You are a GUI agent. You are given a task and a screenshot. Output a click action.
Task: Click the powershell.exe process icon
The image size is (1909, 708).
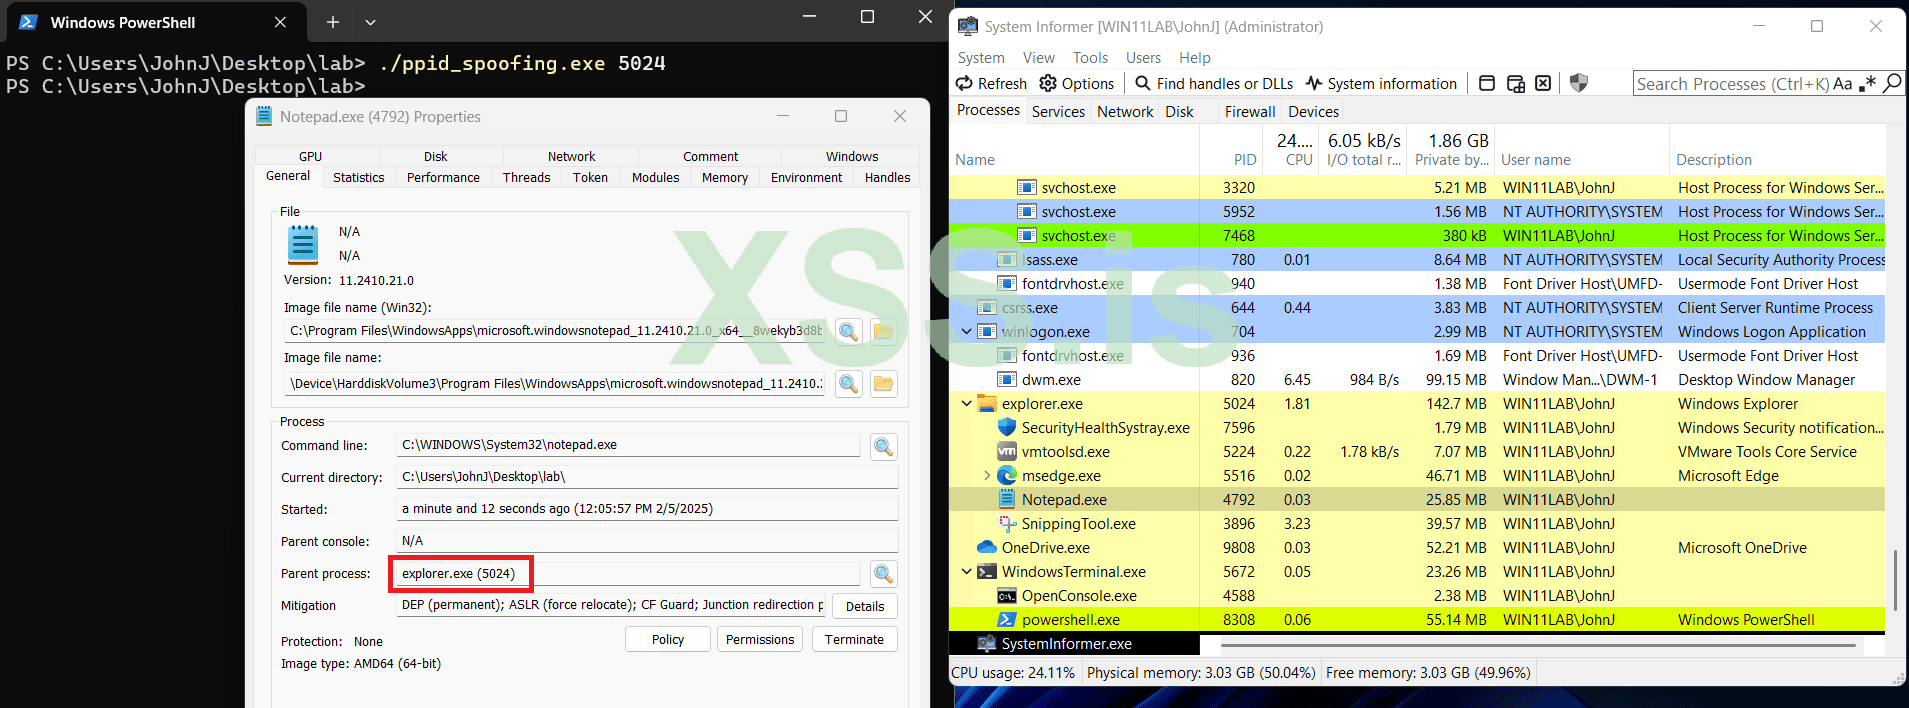click(1007, 619)
